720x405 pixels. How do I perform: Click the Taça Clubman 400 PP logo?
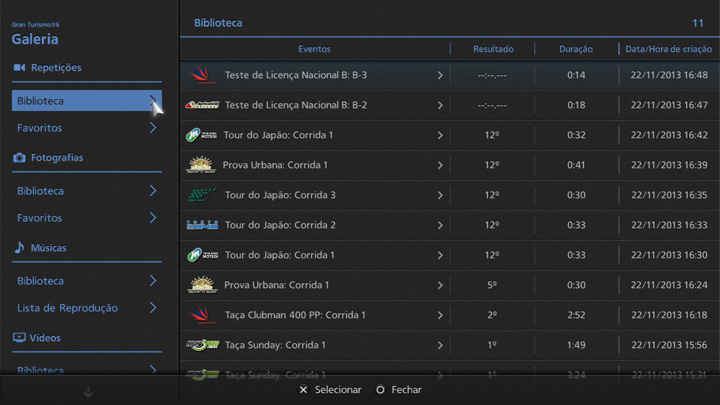pos(202,315)
